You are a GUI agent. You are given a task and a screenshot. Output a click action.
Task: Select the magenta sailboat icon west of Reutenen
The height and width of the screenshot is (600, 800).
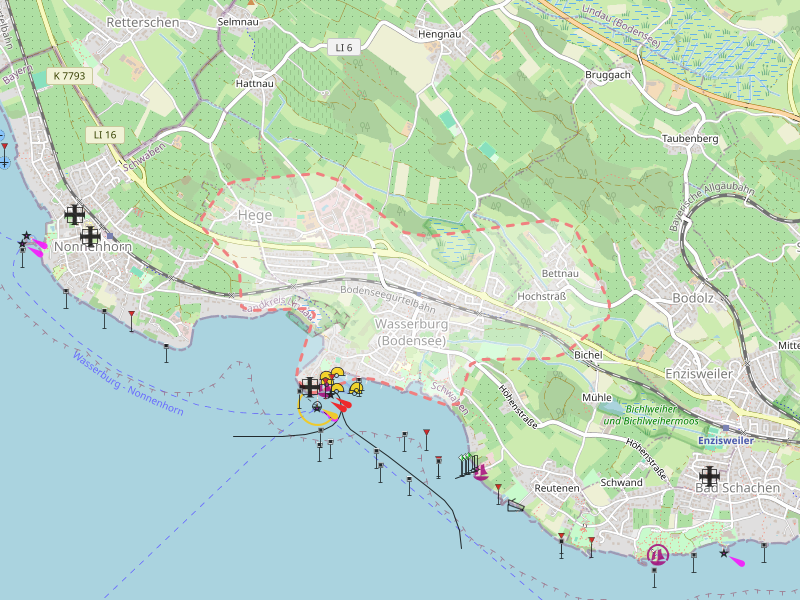click(x=480, y=471)
